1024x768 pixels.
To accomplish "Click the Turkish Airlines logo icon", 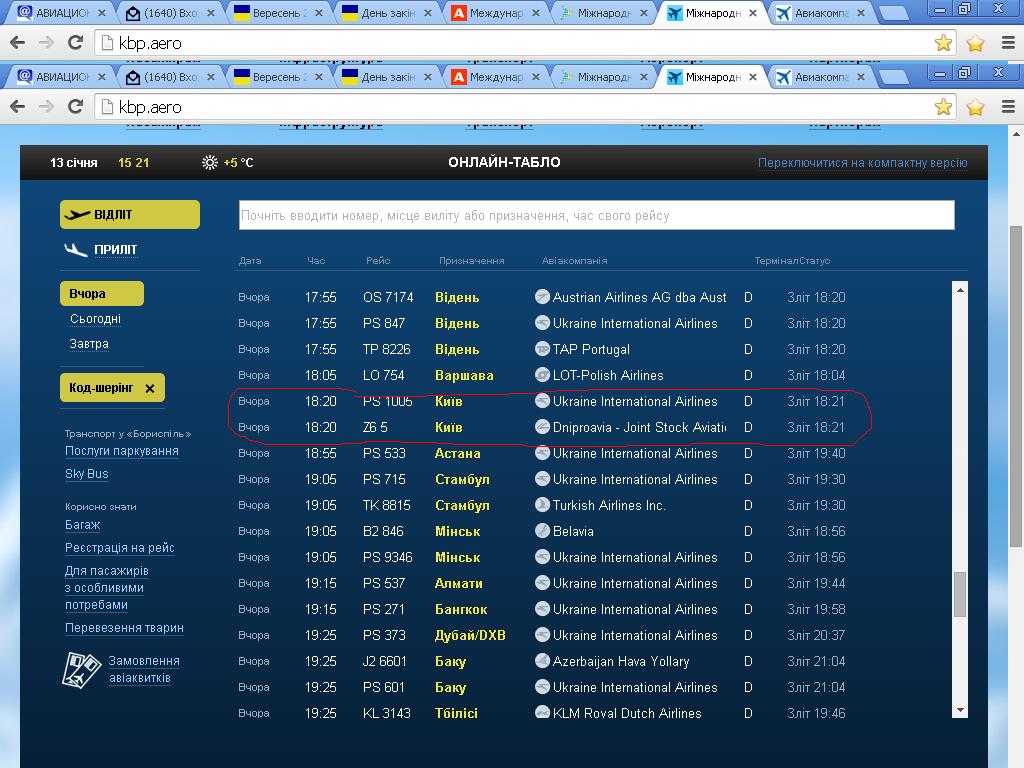I will (543, 505).
